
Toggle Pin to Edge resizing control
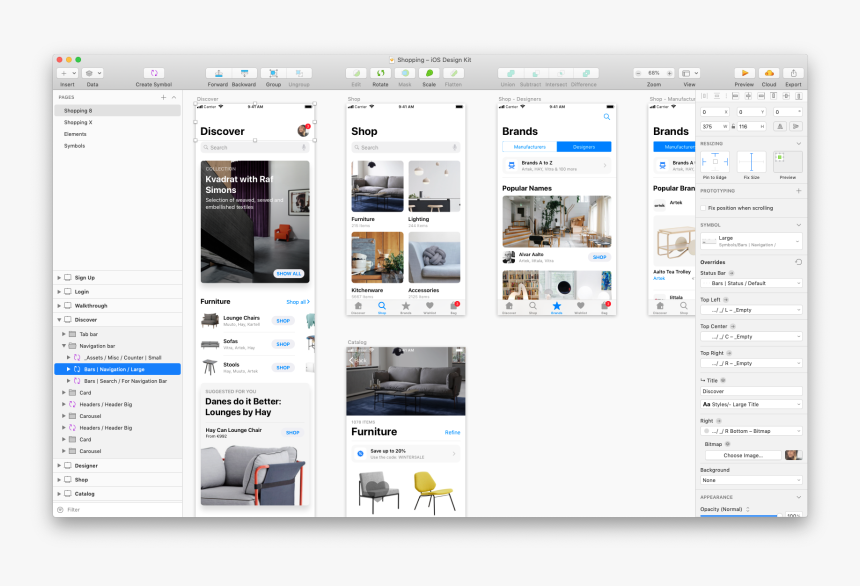click(714, 161)
